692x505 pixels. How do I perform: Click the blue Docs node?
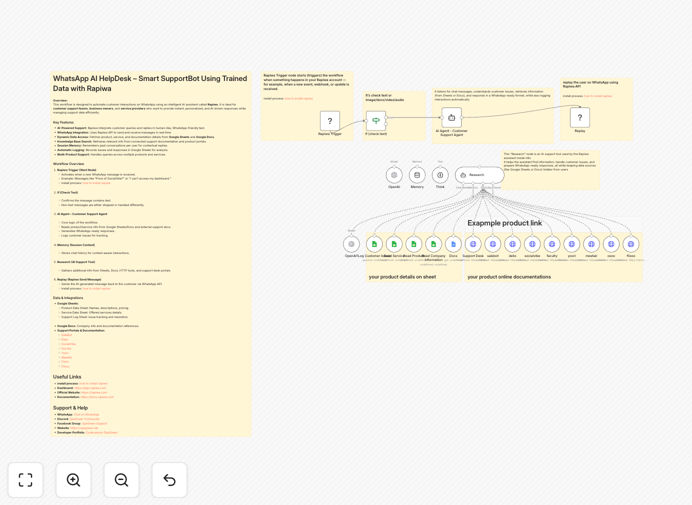[x=453, y=244]
